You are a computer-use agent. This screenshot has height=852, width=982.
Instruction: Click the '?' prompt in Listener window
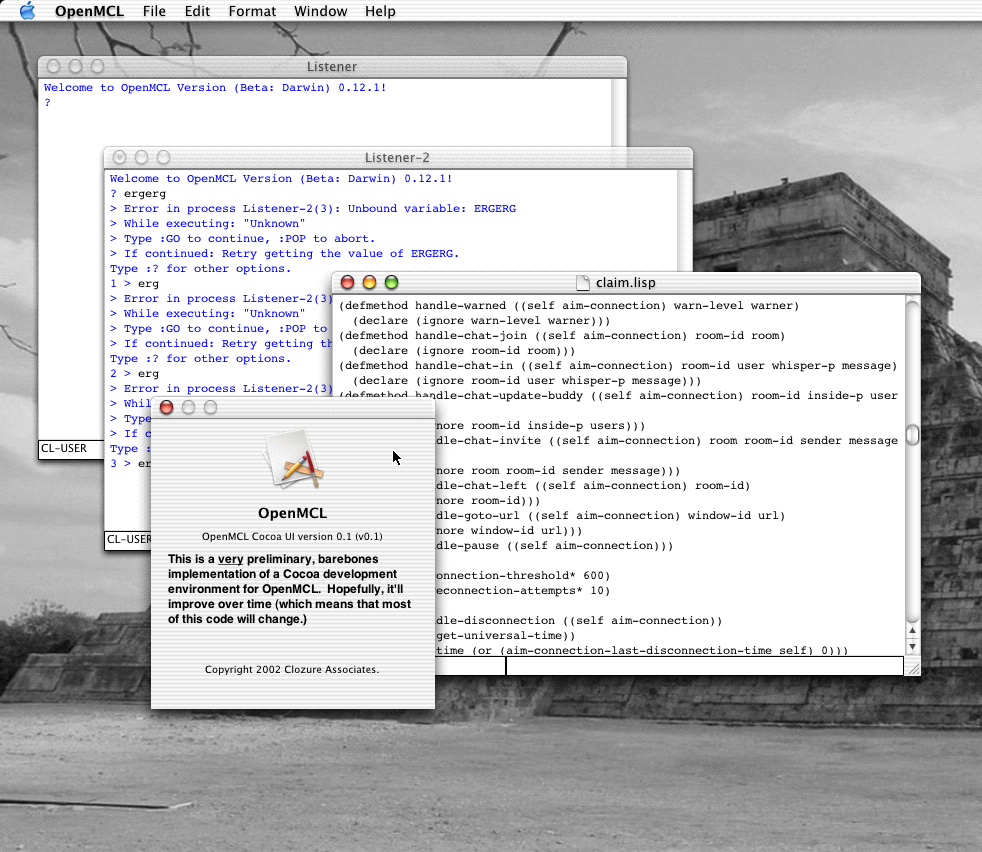pyautogui.click(x=48, y=103)
